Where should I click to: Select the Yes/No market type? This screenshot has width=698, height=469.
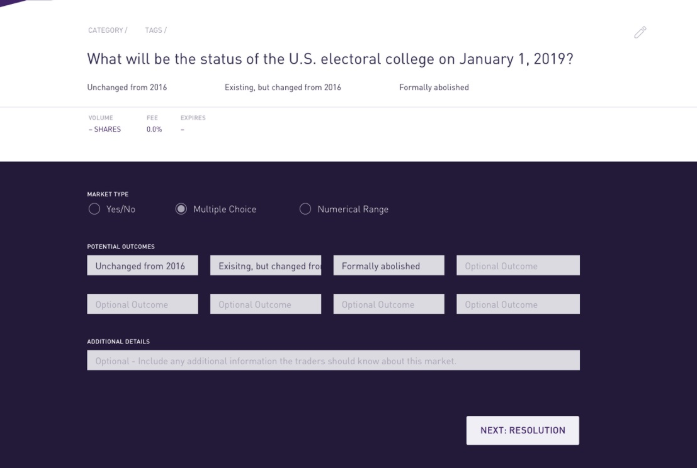click(x=94, y=209)
